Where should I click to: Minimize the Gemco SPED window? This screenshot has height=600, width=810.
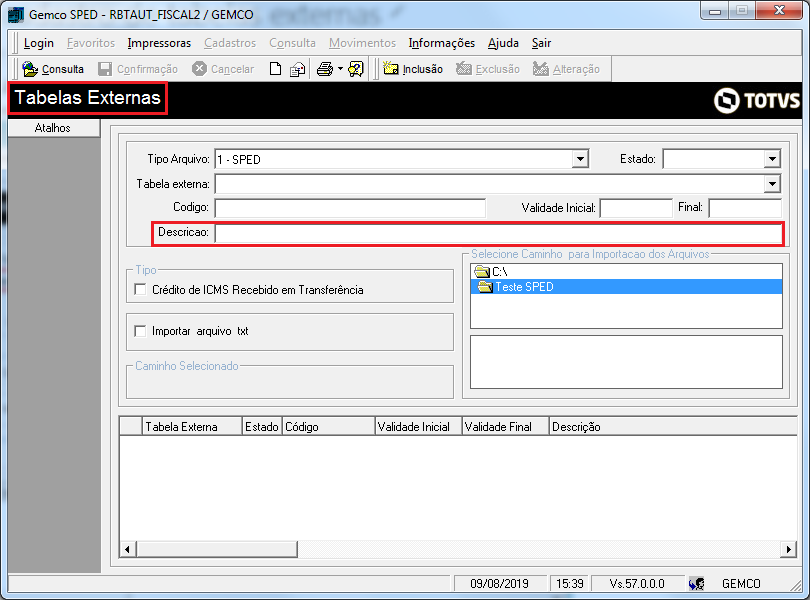point(715,11)
